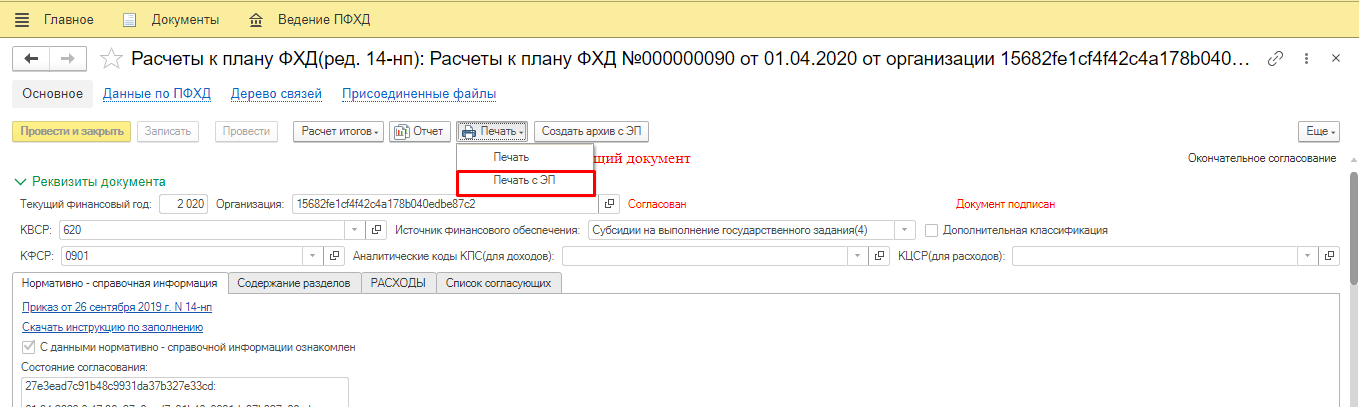The image size is (1359, 407).
Task: Select Печать с ЭП menu item
Action: click(525, 181)
